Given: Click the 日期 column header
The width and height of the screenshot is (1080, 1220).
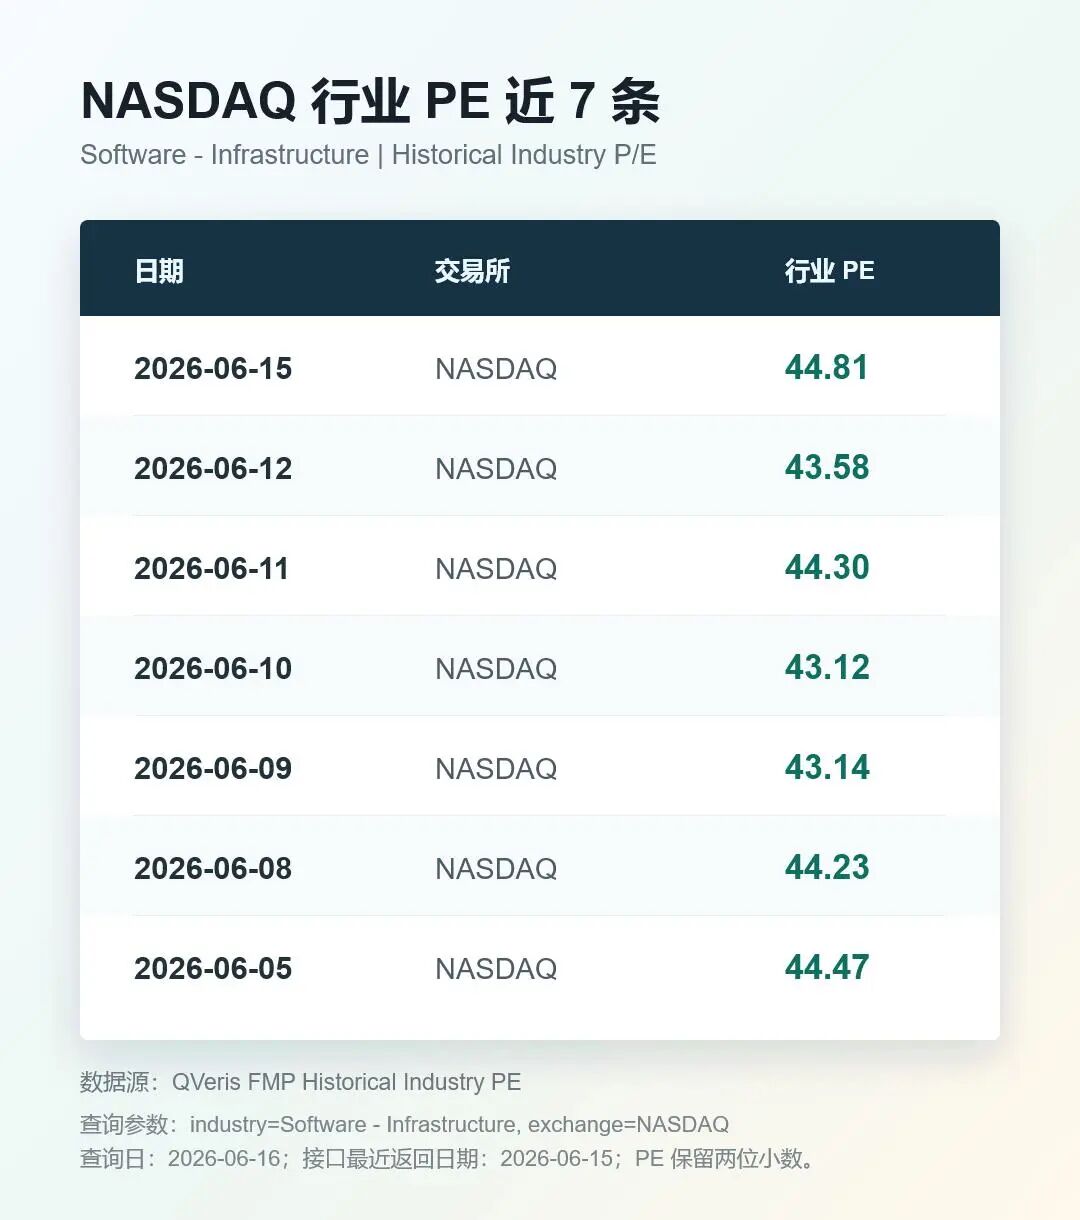Looking at the screenshot, I should (x=159, y=271).
